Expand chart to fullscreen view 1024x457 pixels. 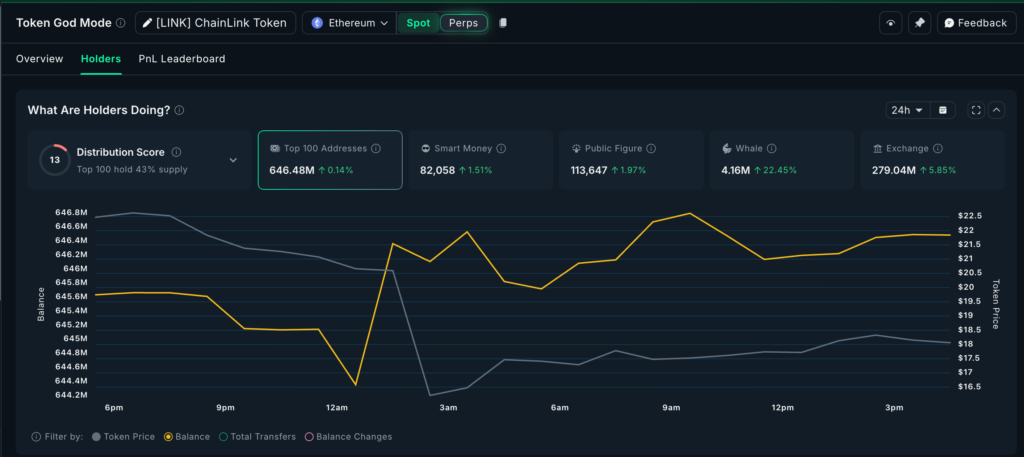976,110
